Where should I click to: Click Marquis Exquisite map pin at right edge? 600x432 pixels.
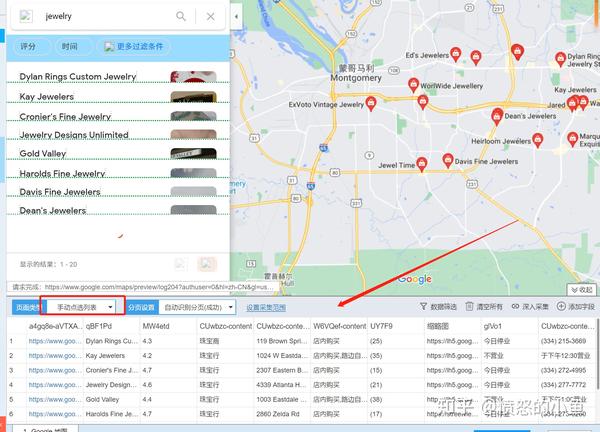[572, 139]
